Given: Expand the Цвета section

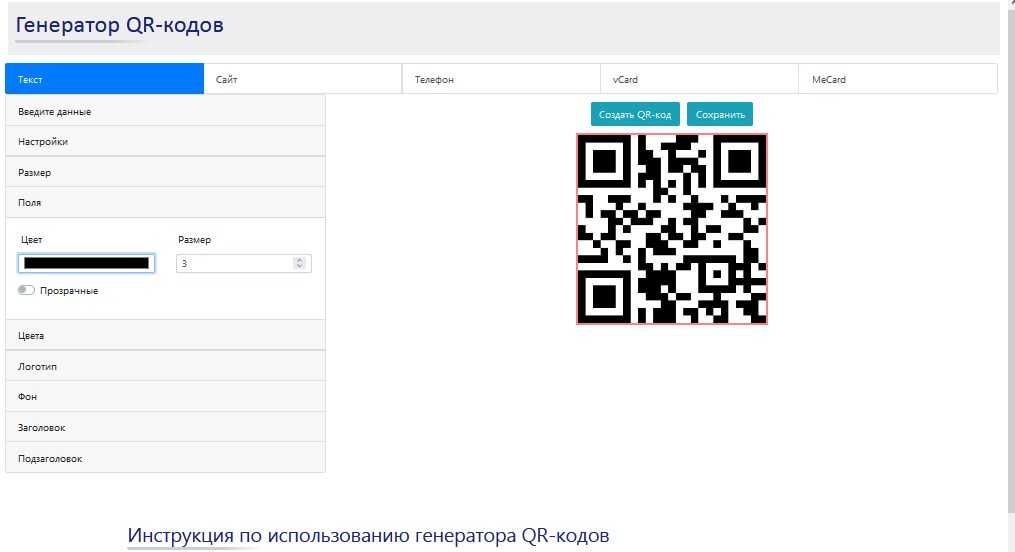Looking at the screenshot, I should tap(165, 336).
